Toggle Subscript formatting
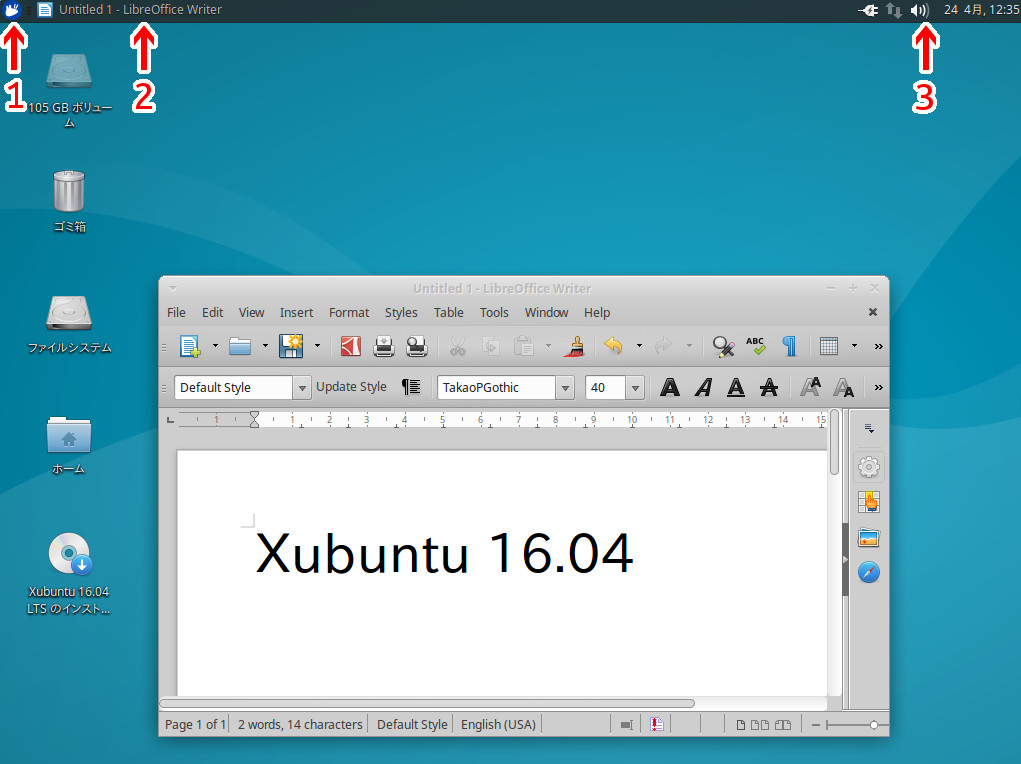This screenshot has width=1021, height=764. click(x=843, y=388)
